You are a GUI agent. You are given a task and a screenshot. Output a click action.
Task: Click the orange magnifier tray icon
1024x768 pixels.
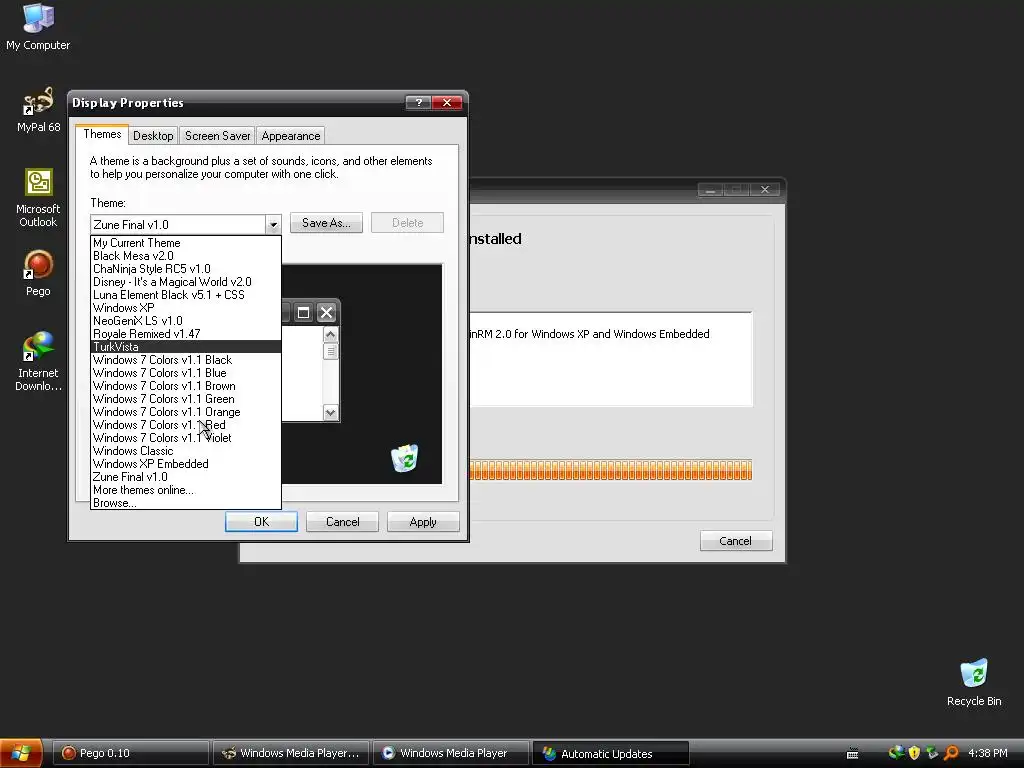click(952, 753)
